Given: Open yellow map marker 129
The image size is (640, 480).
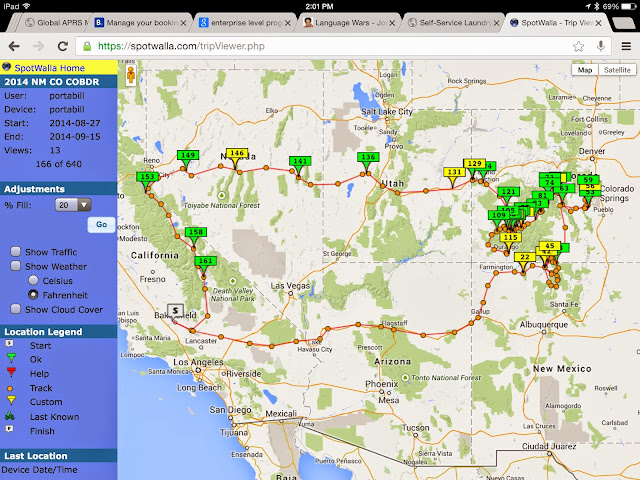Looking at the screenshot, I should coord(474,166).
